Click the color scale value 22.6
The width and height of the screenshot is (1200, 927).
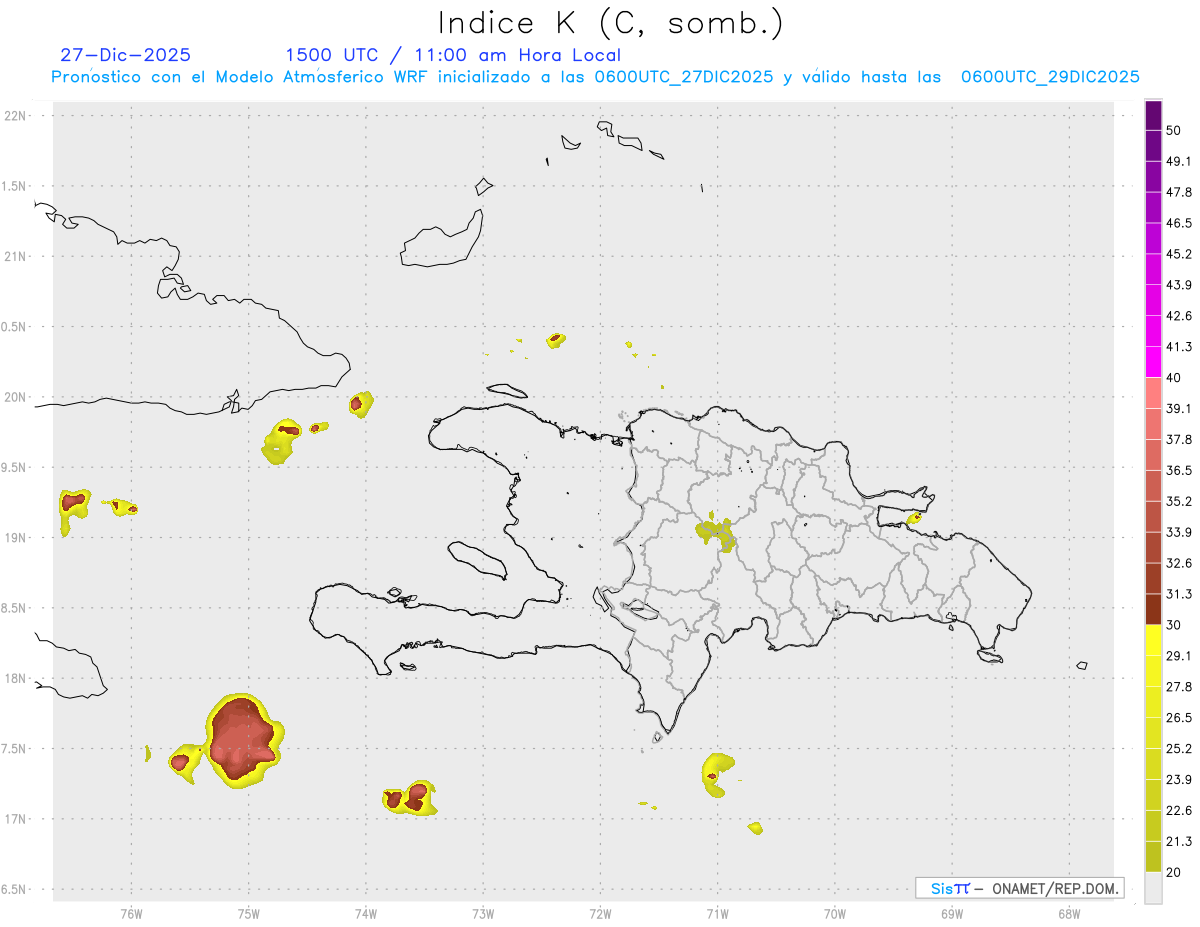tap(1179, 811)
